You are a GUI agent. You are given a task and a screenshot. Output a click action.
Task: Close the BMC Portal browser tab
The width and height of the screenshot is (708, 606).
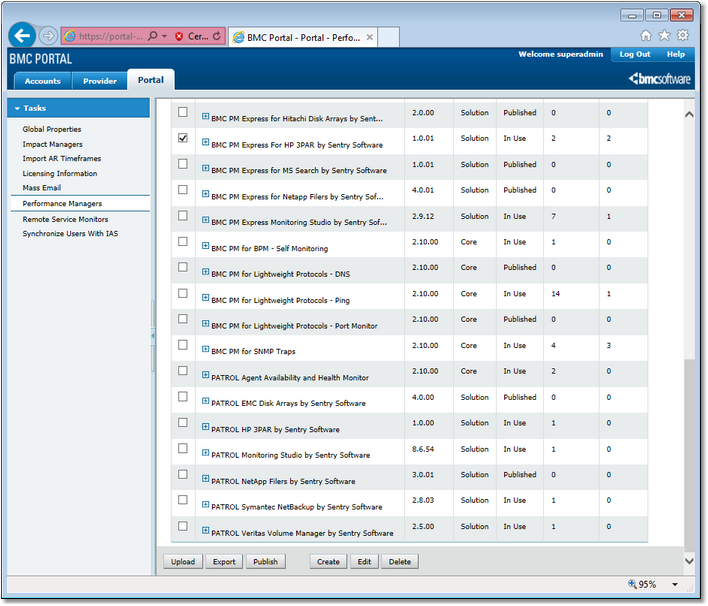pos(369,37)
